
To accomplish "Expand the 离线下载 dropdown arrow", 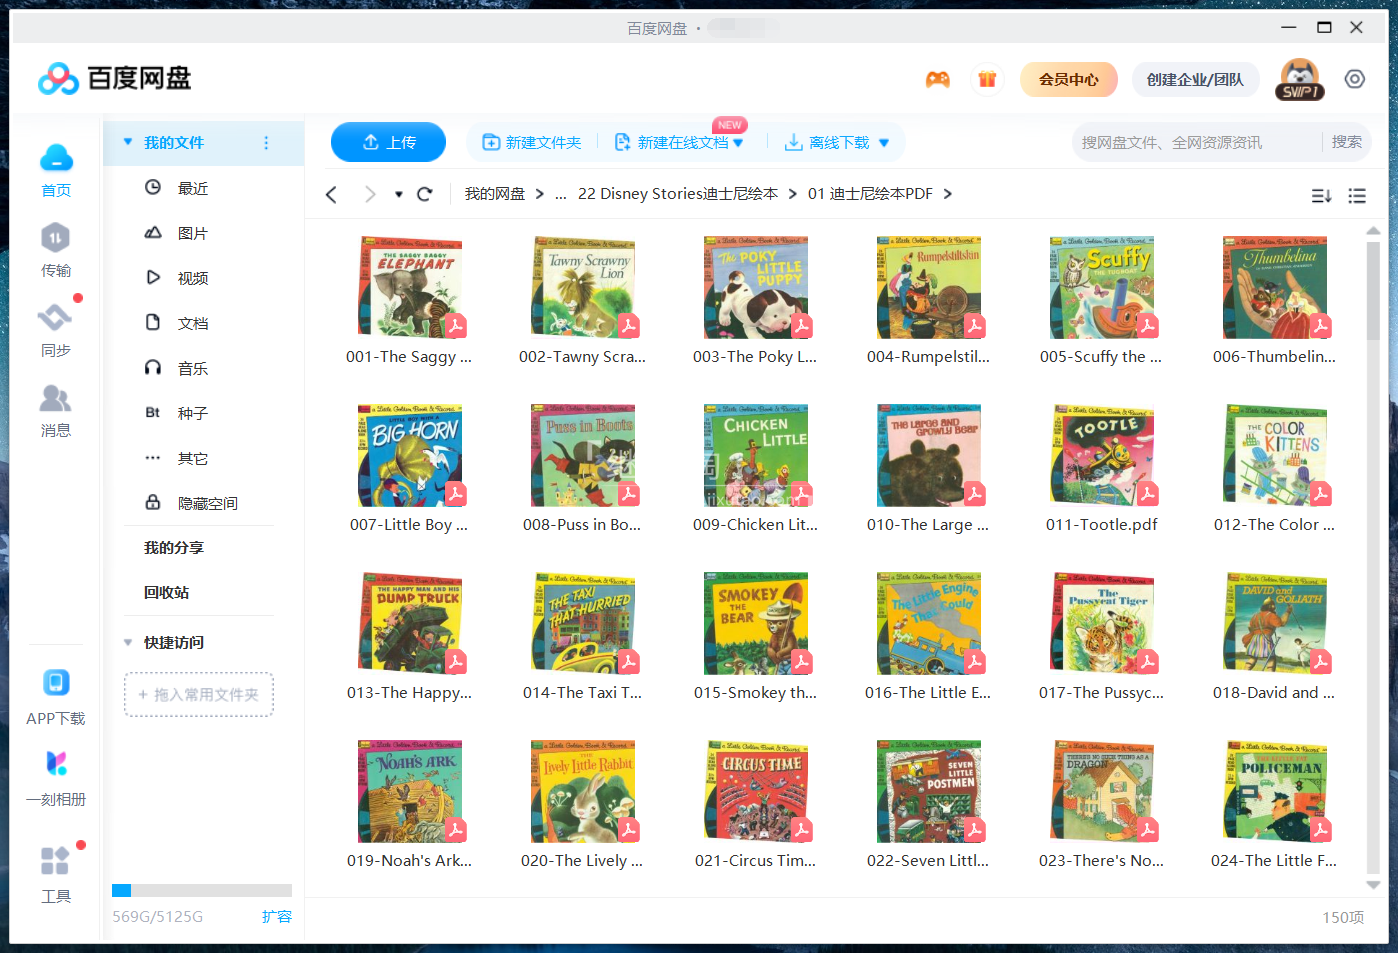I will pos(884,144).
